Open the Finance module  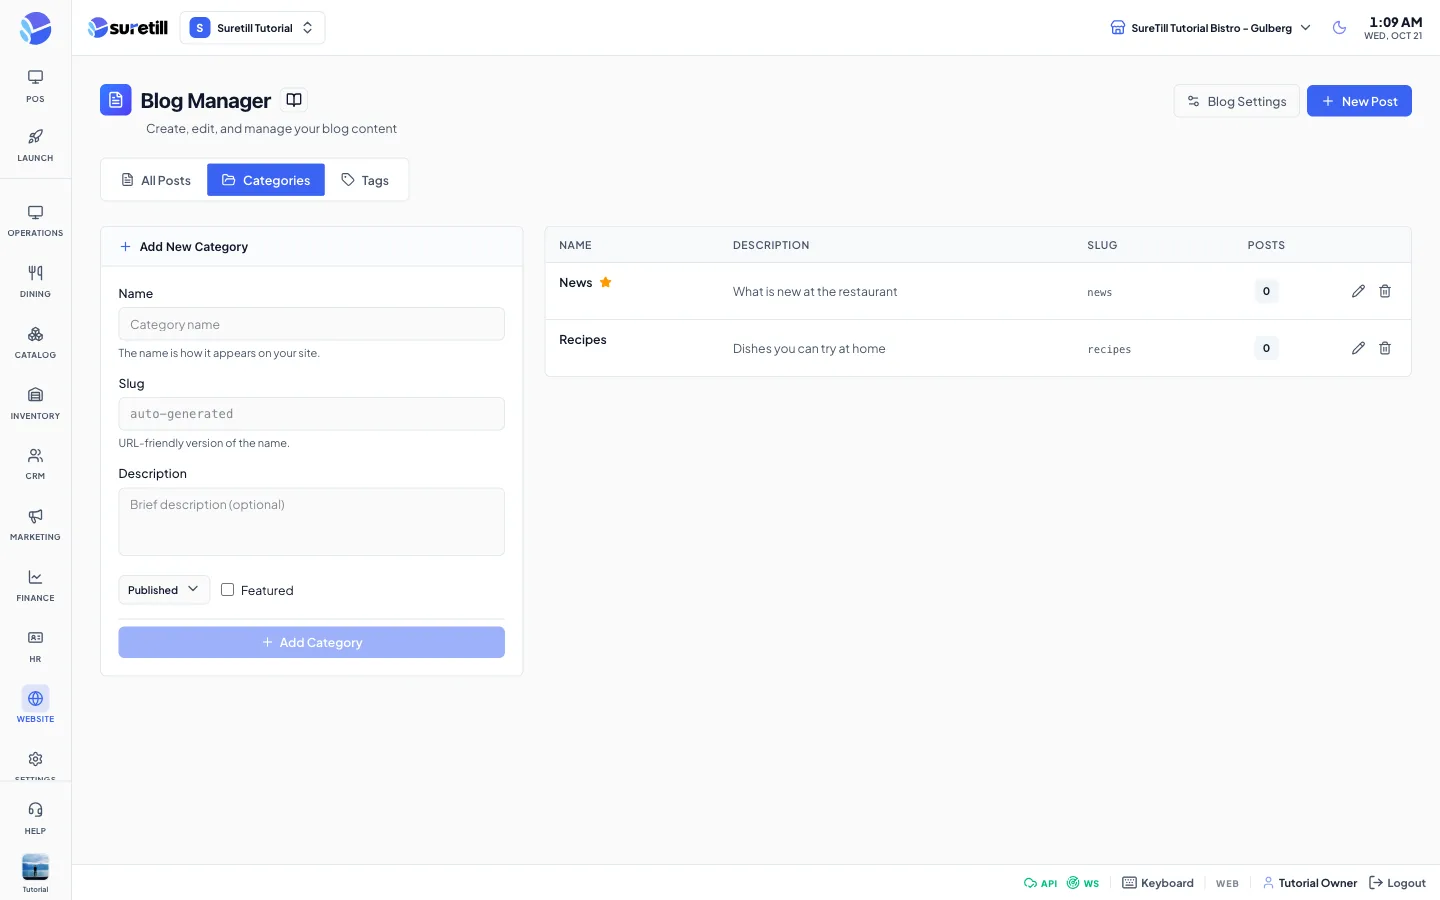35,585
